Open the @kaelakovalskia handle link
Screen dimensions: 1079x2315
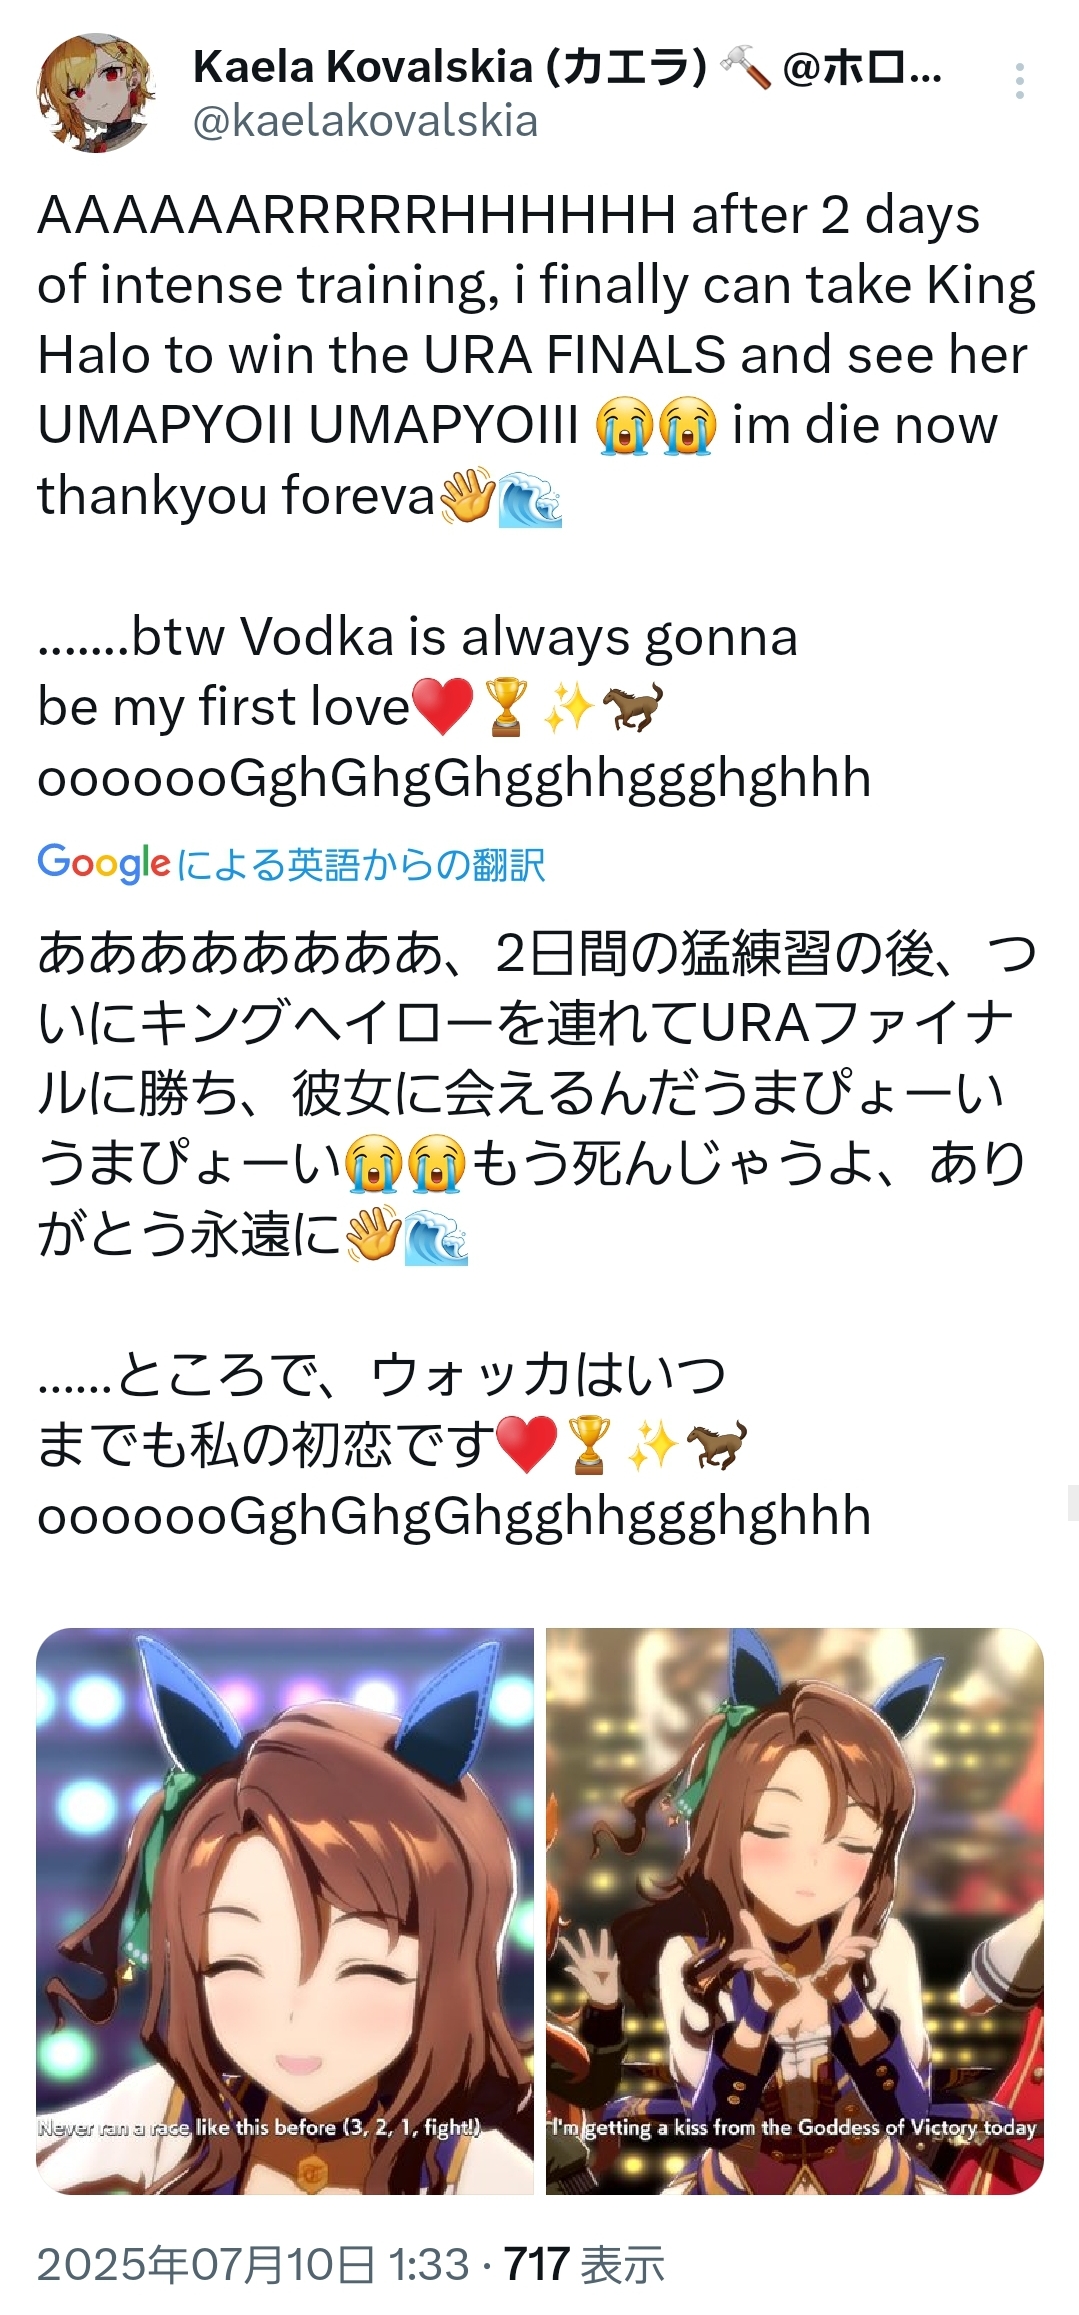coord(365,122)
